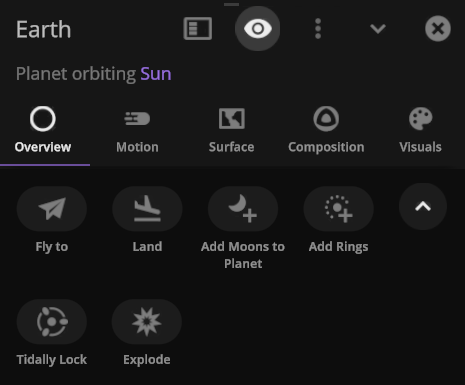Click the Tidally Lock icon
The width and height of the screenshot is (465, 385).
(52, 322)
